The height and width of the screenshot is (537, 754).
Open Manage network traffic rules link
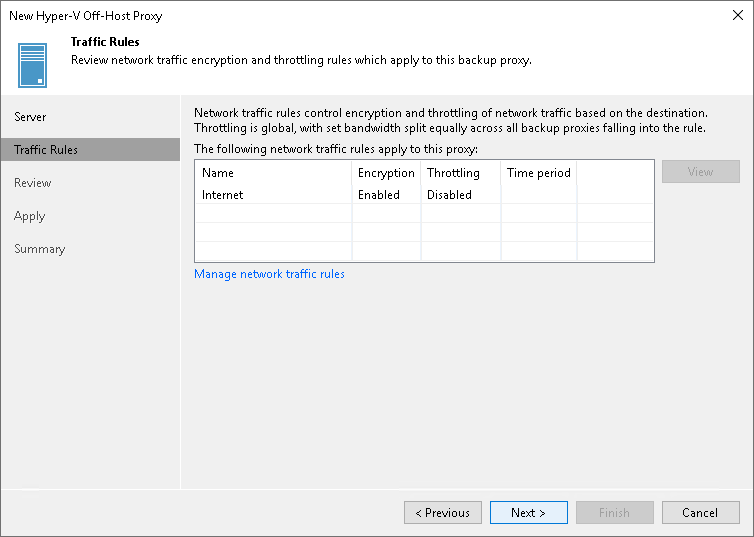[269, 274]
